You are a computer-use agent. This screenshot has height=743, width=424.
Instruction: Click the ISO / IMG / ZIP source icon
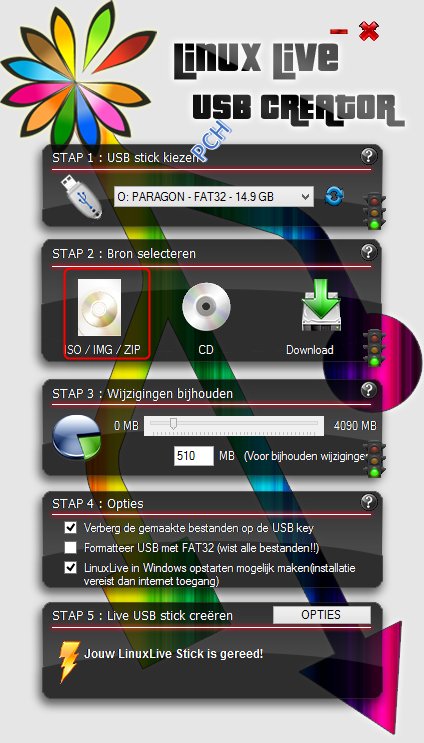(99, 307)
